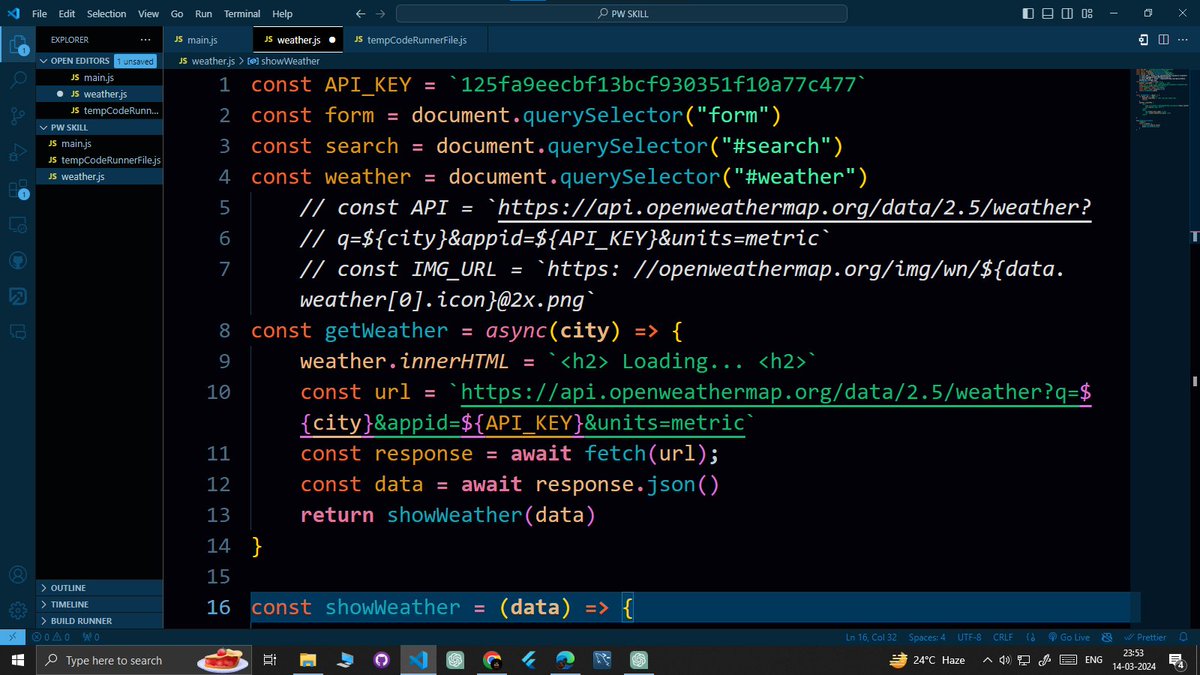The height and width of the screenshot is (675, 1200).
Task: Click the Go Live server button
Action: [1072, 637]
